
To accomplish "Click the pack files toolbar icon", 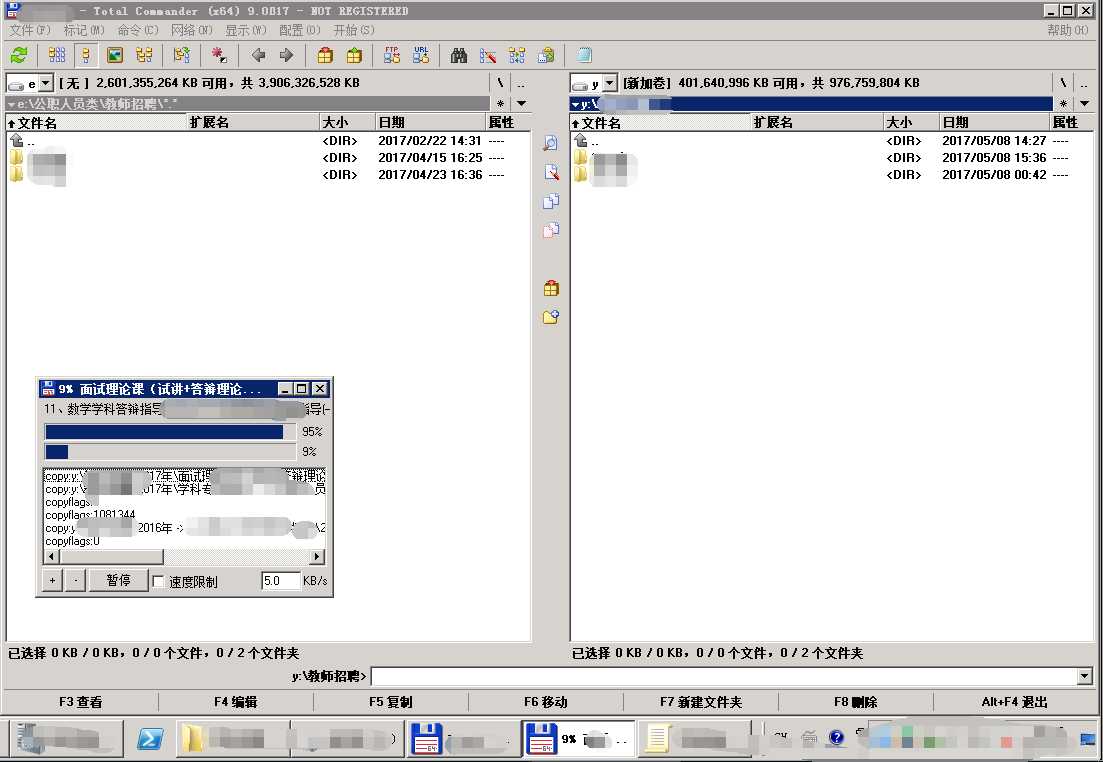I will tap(325, 55).
